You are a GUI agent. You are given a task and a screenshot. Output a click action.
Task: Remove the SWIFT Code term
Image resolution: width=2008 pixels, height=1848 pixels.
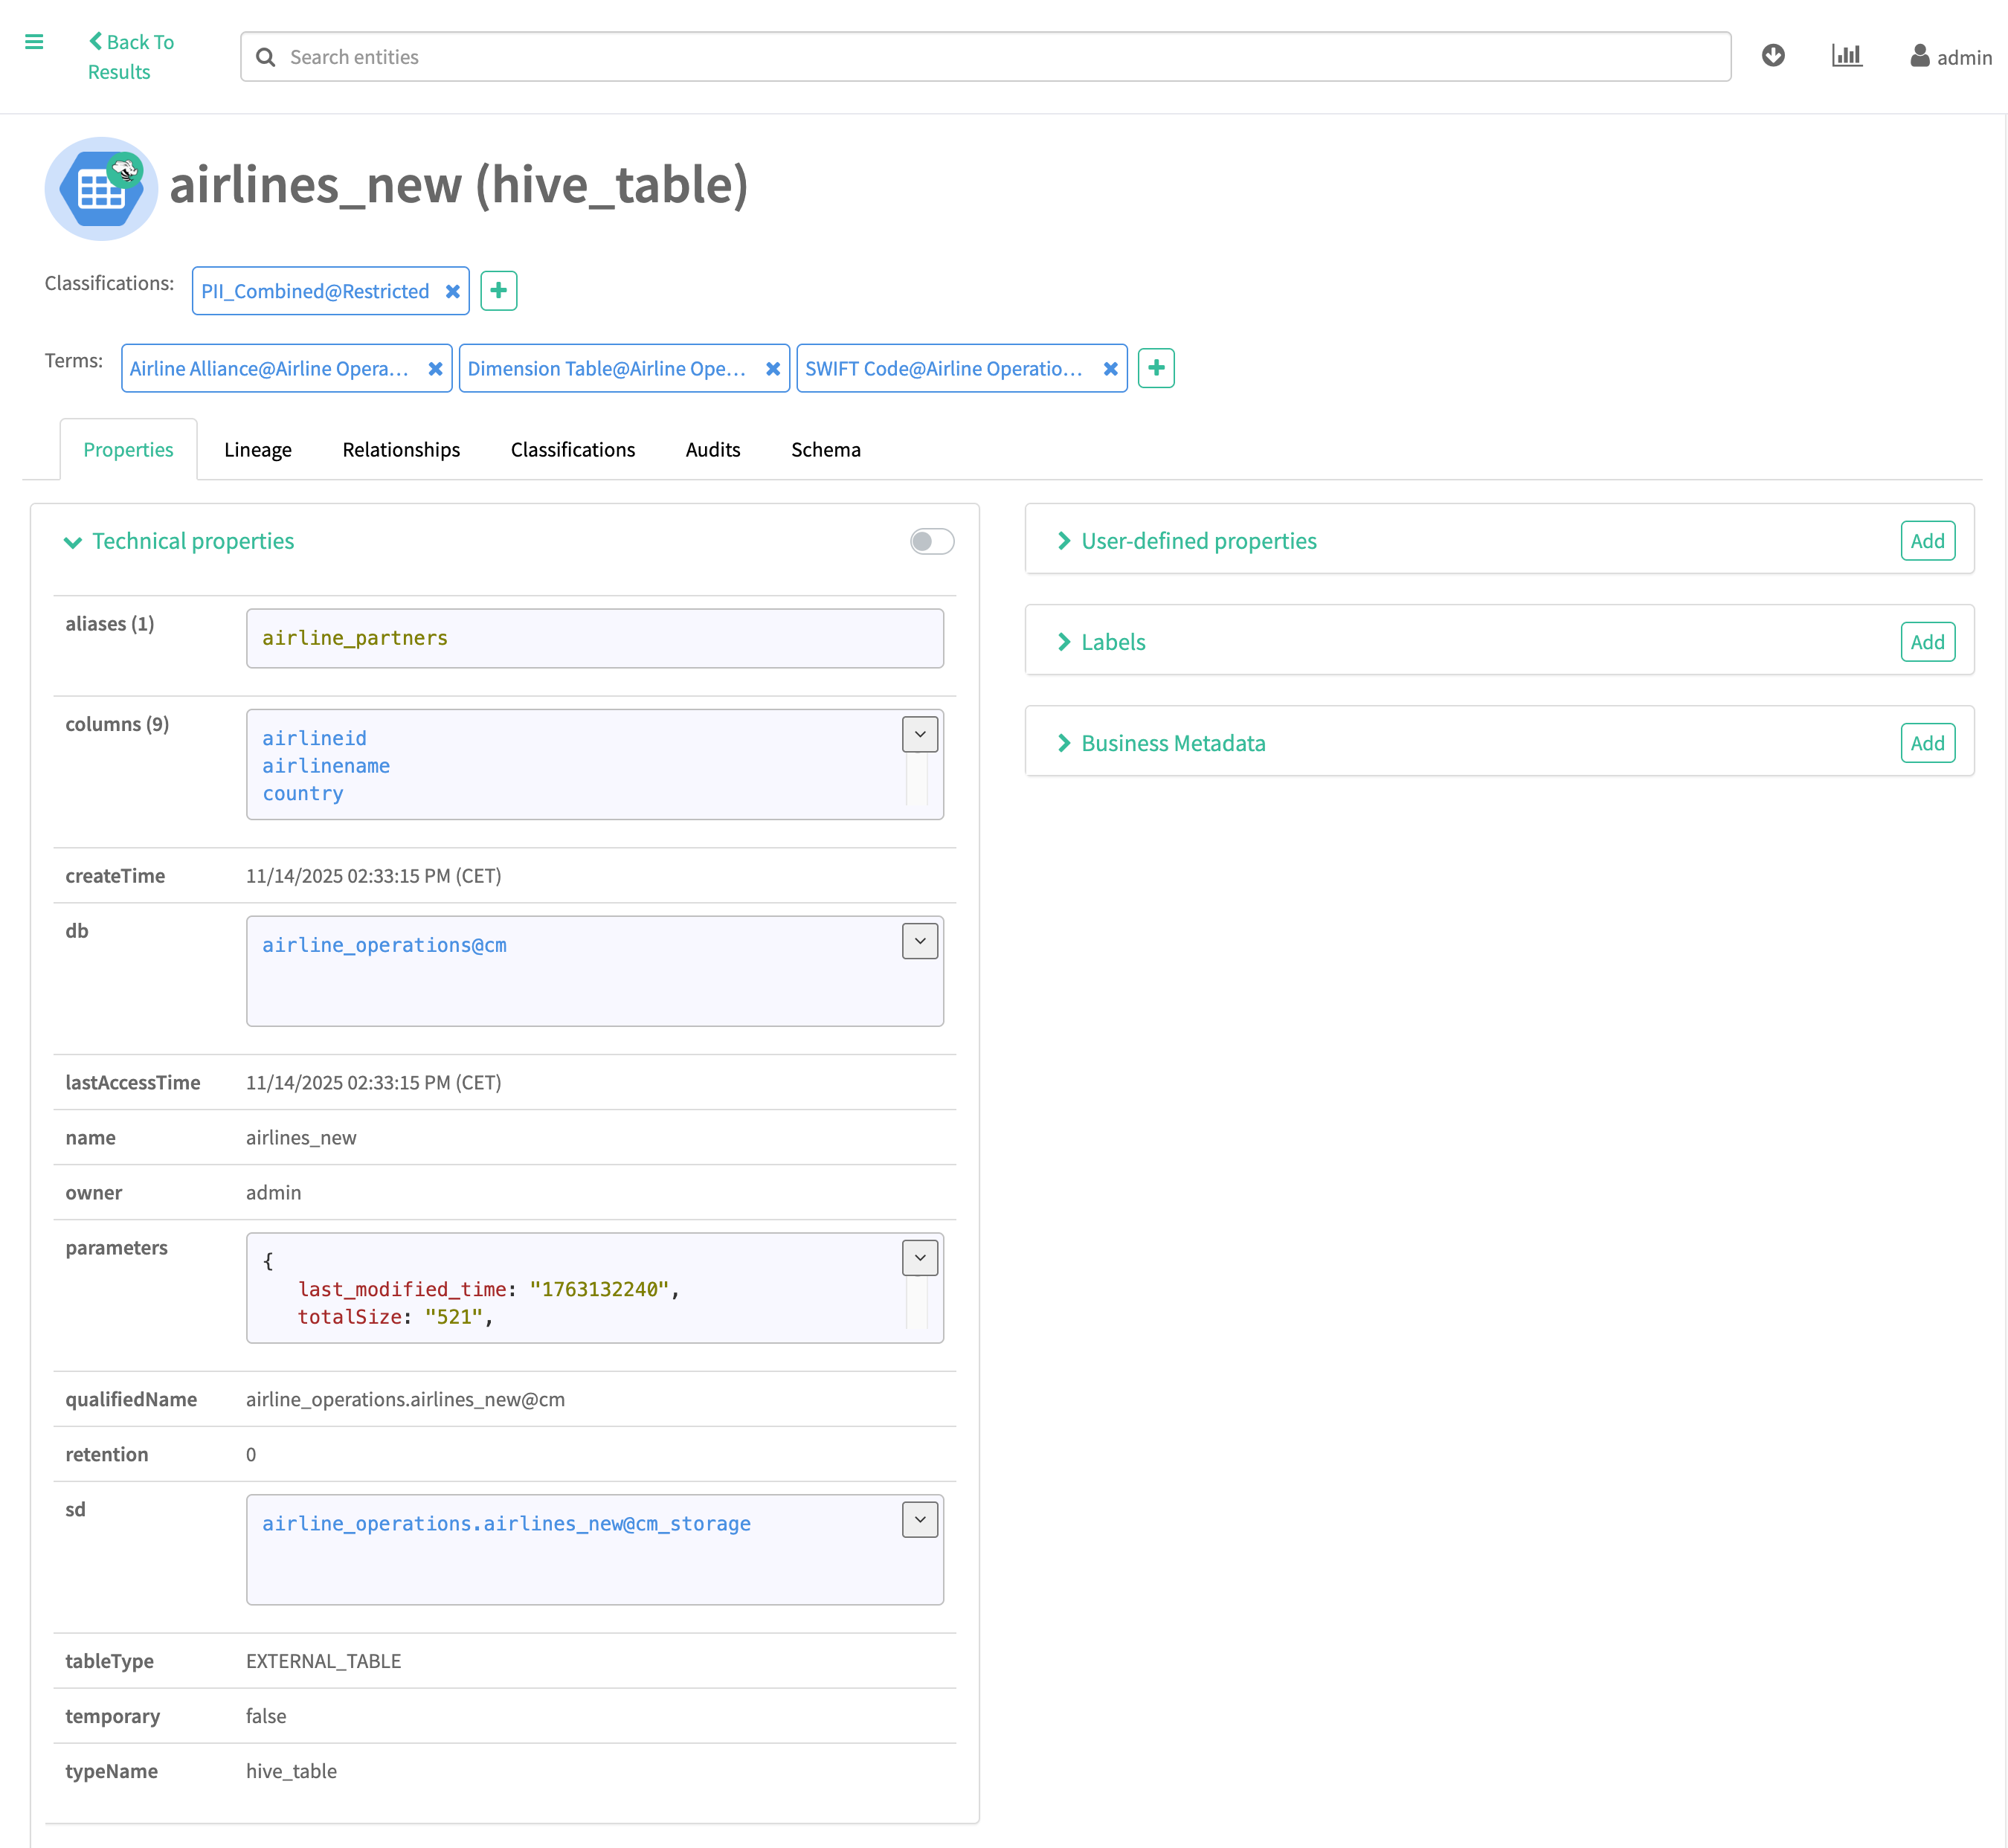[1110, 369]
